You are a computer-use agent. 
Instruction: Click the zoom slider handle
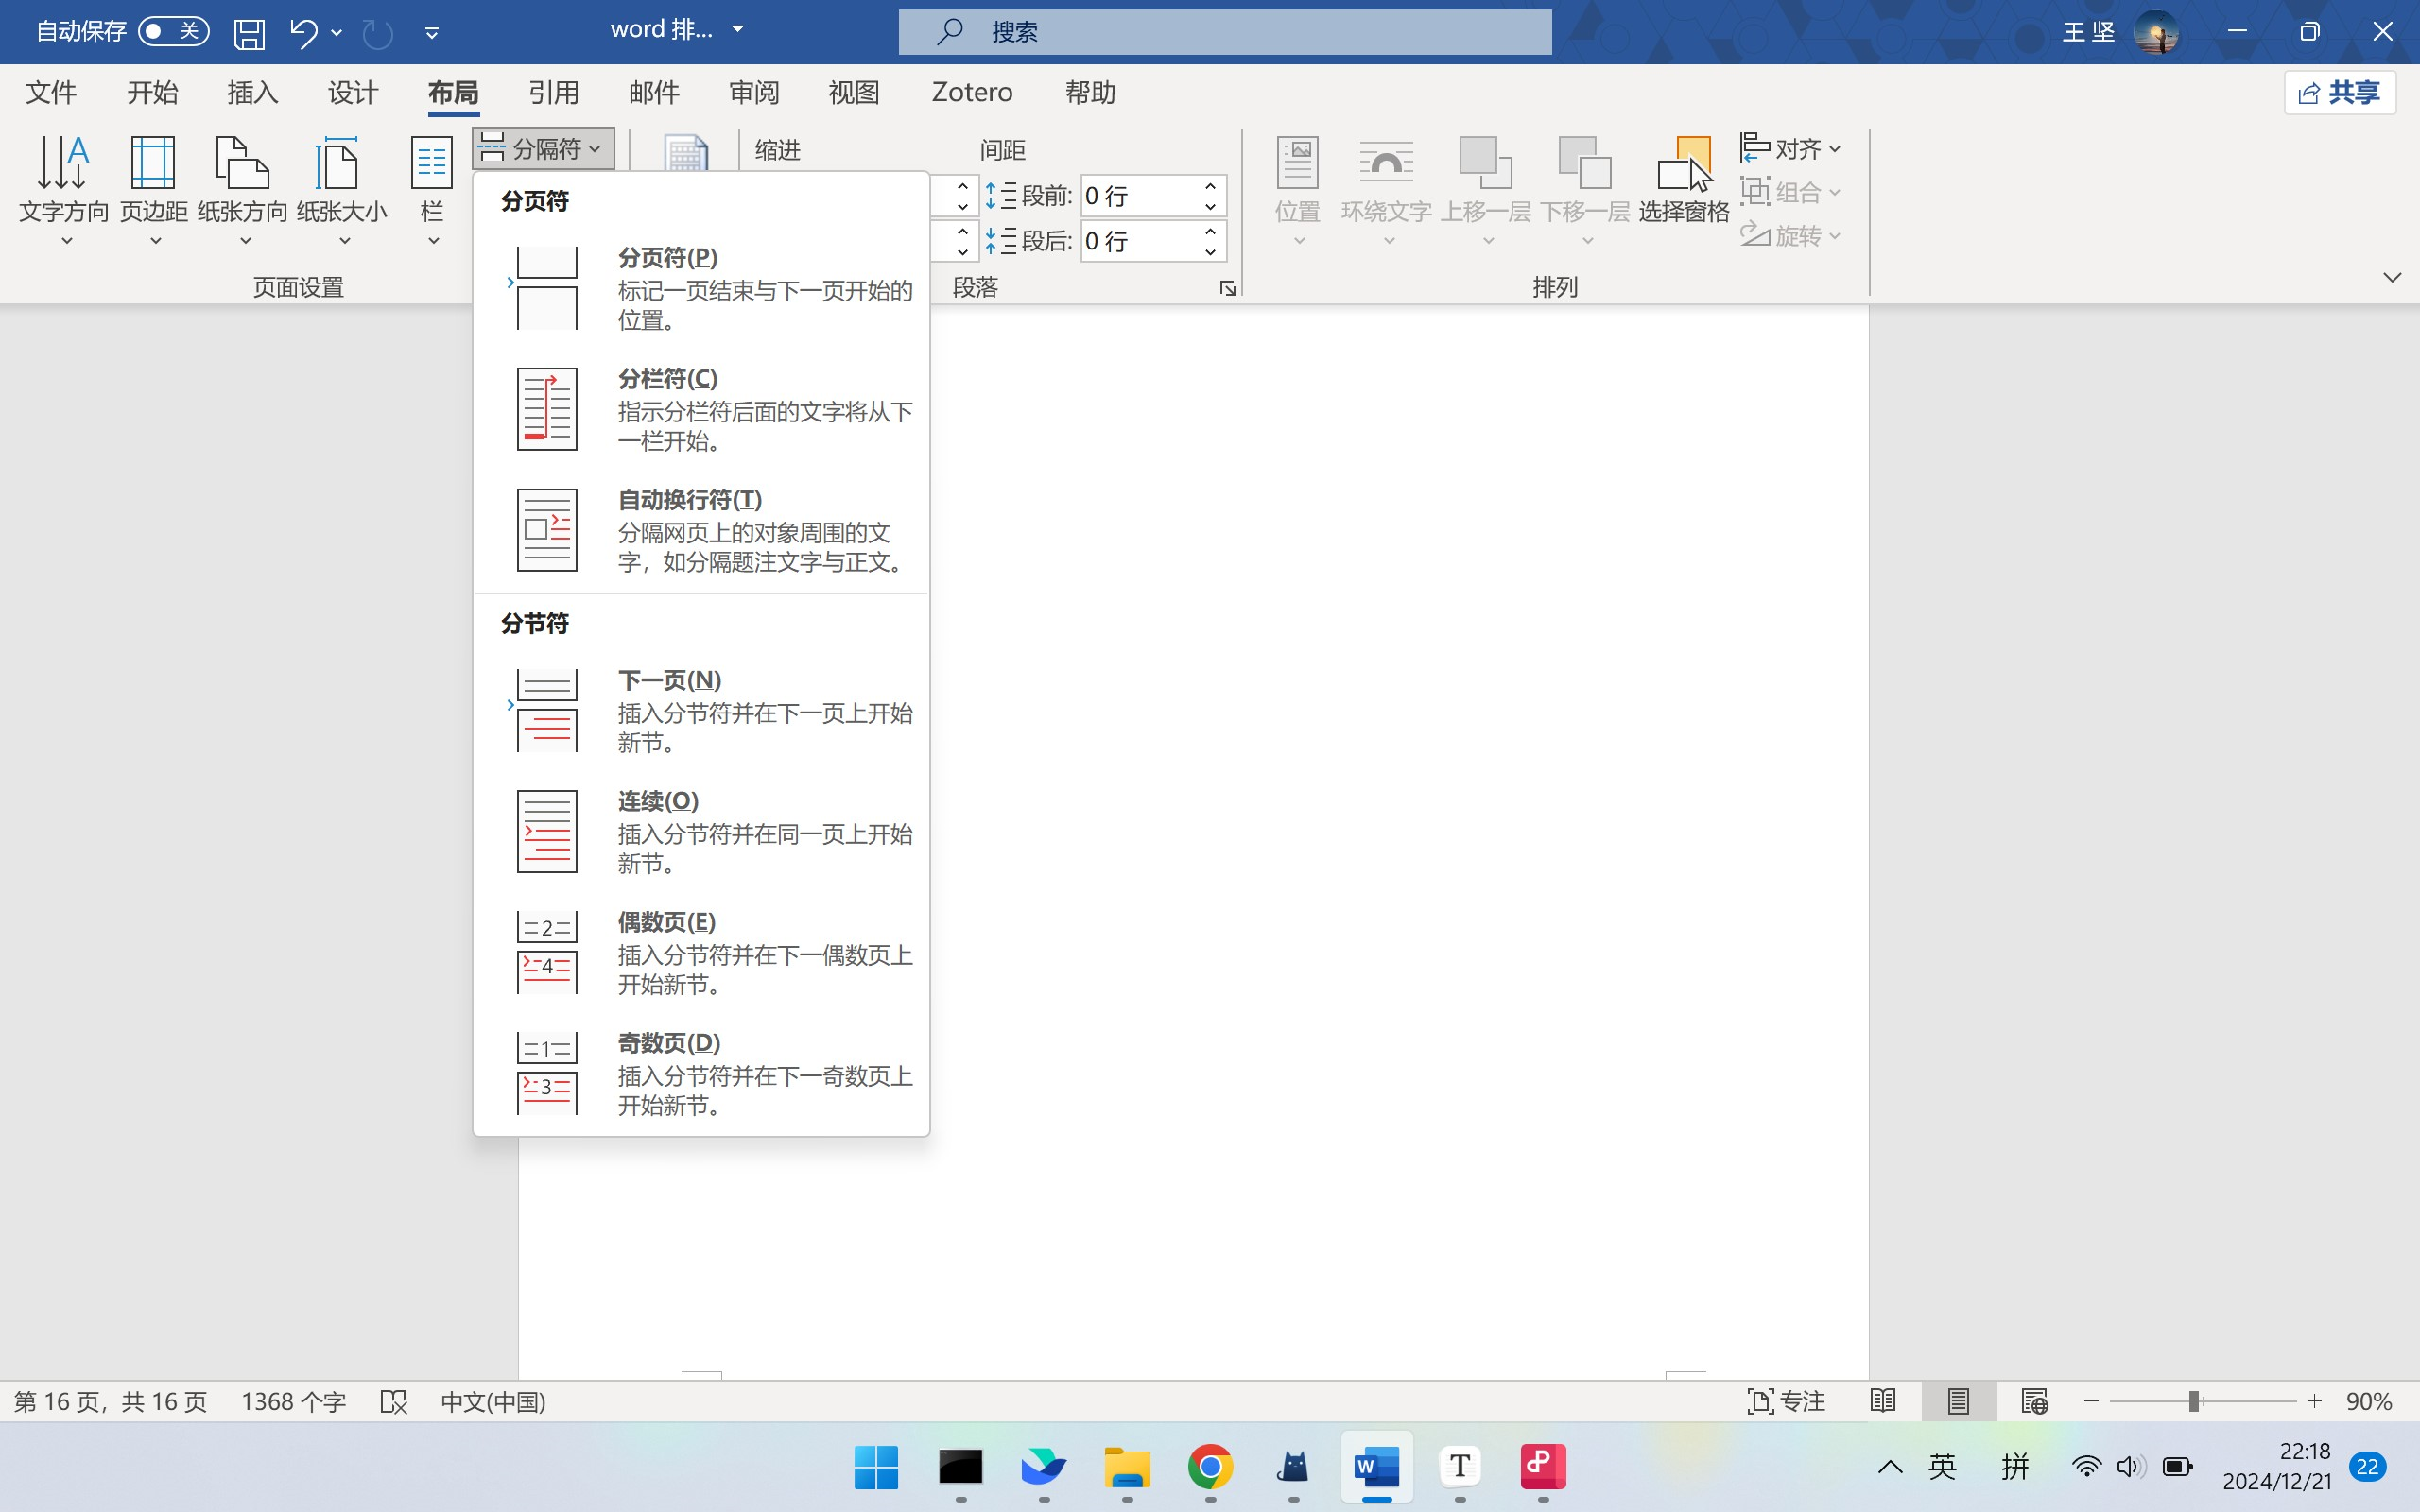pos(2193,1401)
